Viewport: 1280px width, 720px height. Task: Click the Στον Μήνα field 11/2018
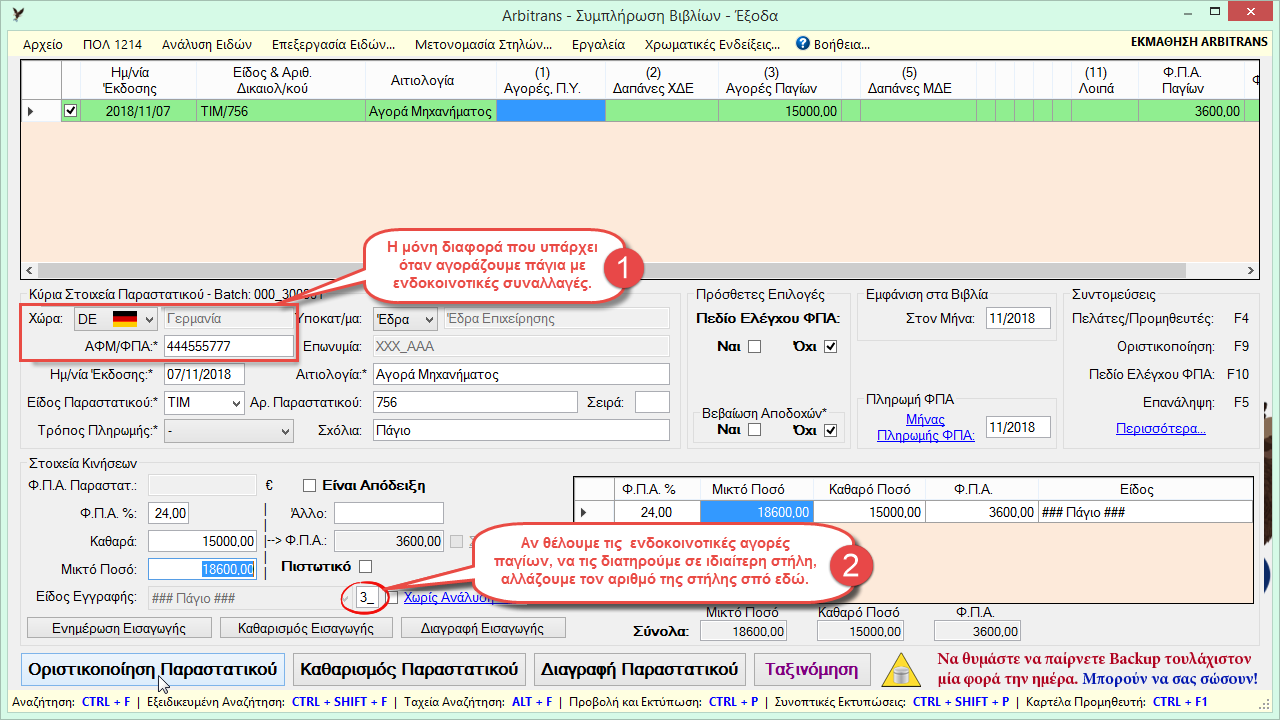pos(1018,318)
